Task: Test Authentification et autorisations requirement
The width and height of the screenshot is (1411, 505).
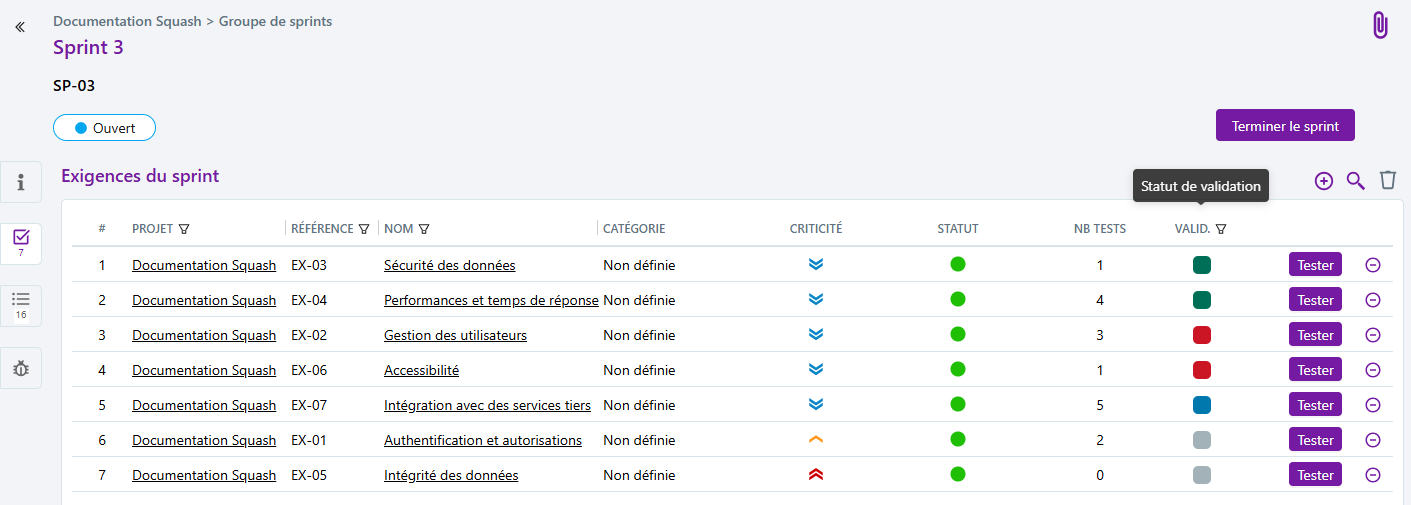Action: (x=1315, y=440)
